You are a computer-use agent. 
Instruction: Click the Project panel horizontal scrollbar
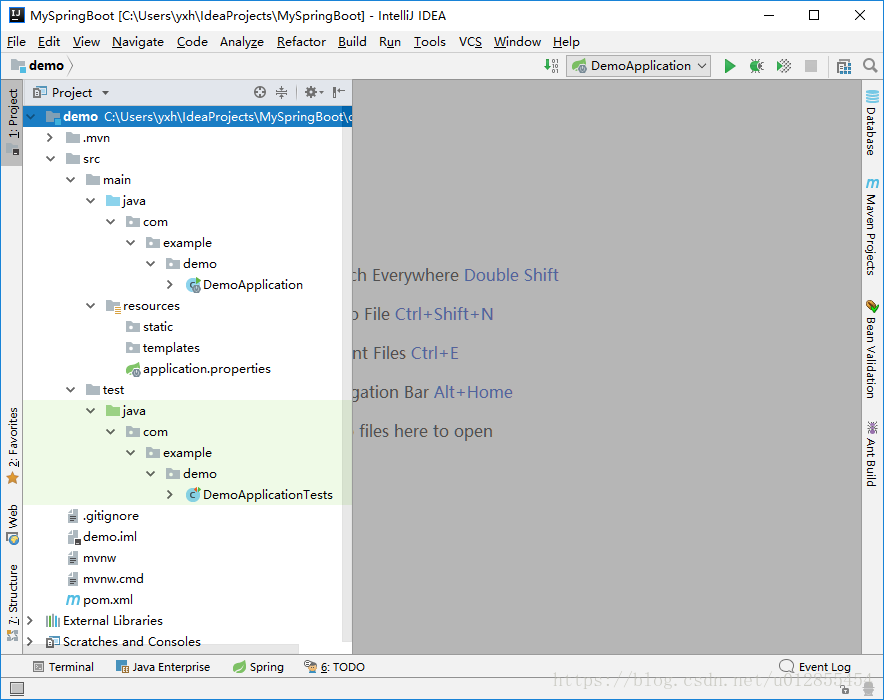(161, 649)
